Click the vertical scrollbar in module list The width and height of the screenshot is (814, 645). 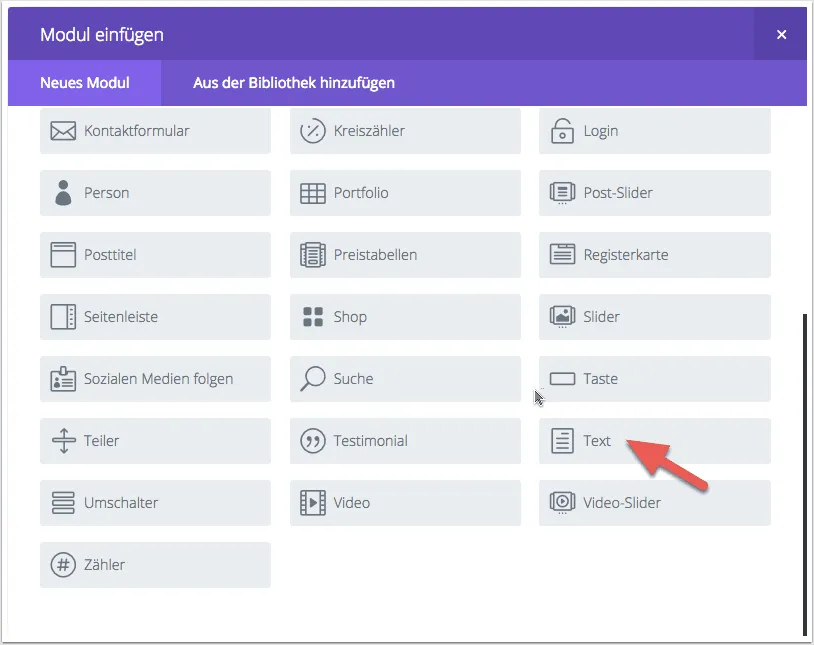tap(805, 475)
